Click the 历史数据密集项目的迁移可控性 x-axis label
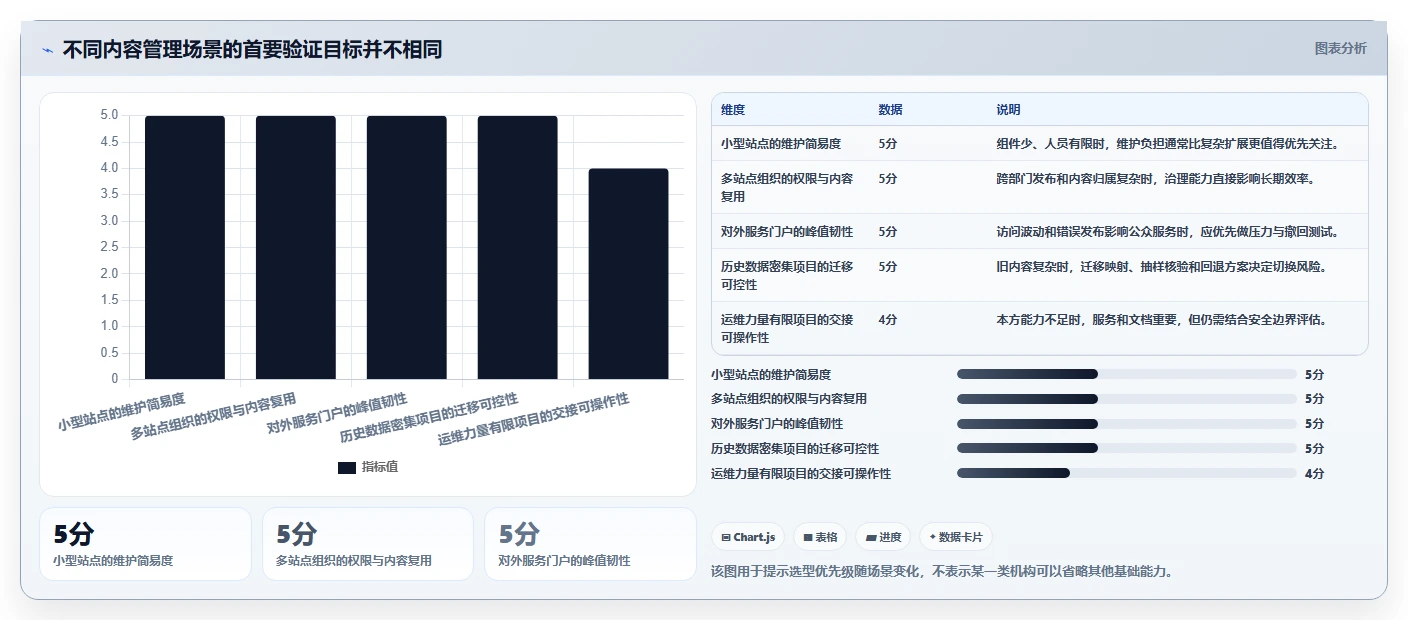 (x=429, y=417)
